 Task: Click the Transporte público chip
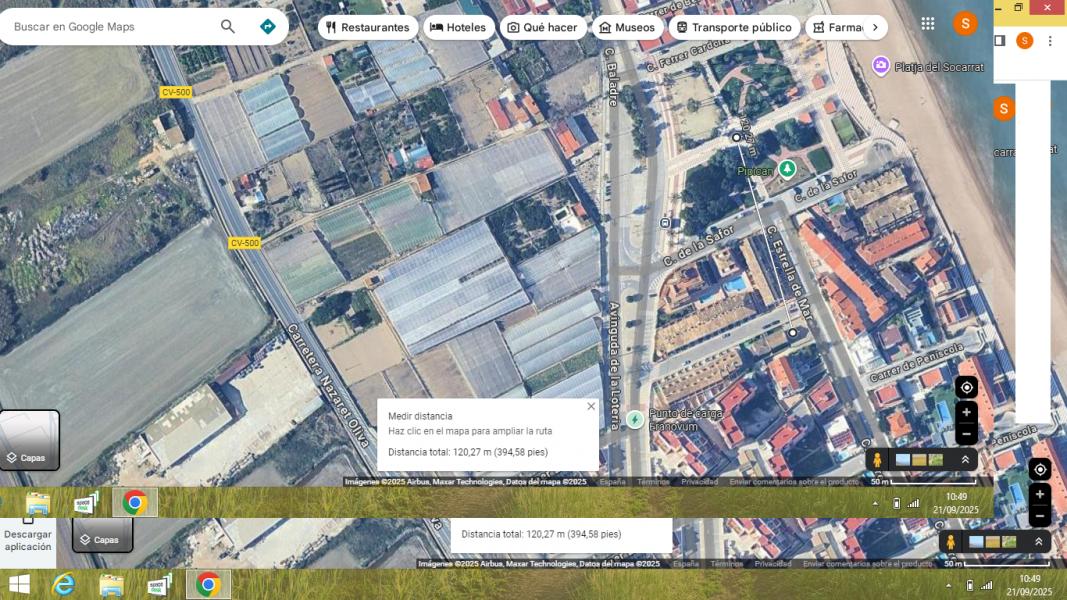click(733, 27)
